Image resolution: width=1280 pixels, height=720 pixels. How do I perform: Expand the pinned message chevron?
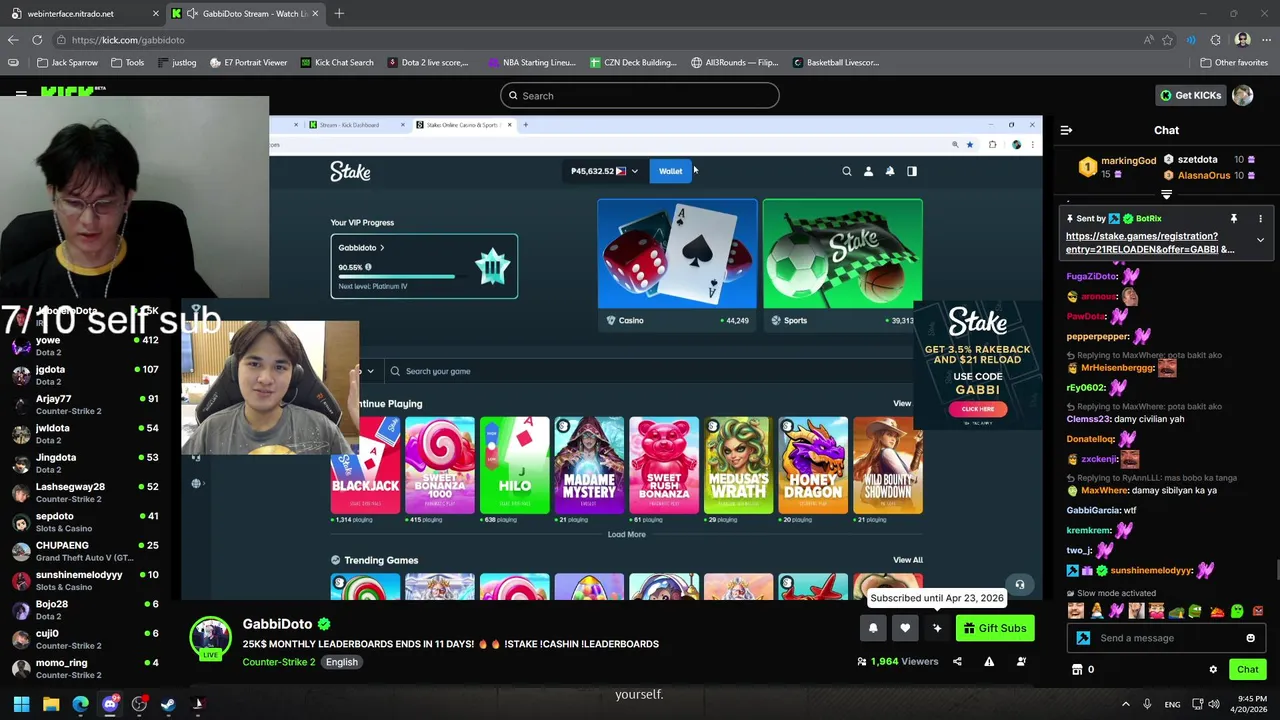coord(1260,240)
